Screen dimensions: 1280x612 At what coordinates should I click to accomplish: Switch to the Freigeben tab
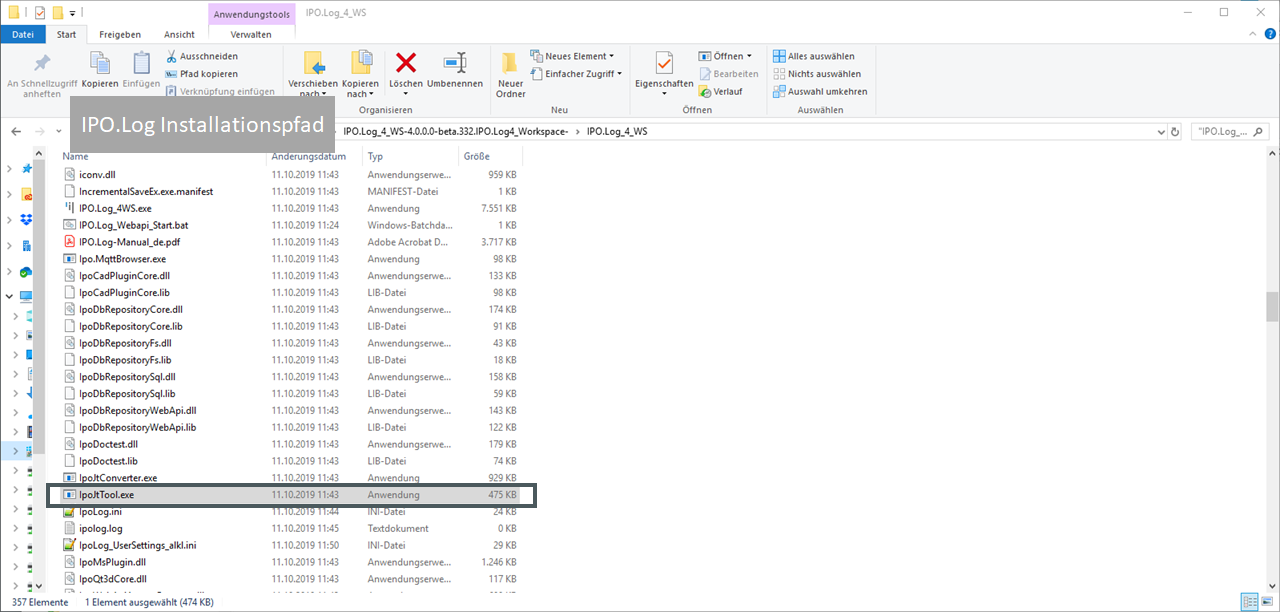[120, 34]
